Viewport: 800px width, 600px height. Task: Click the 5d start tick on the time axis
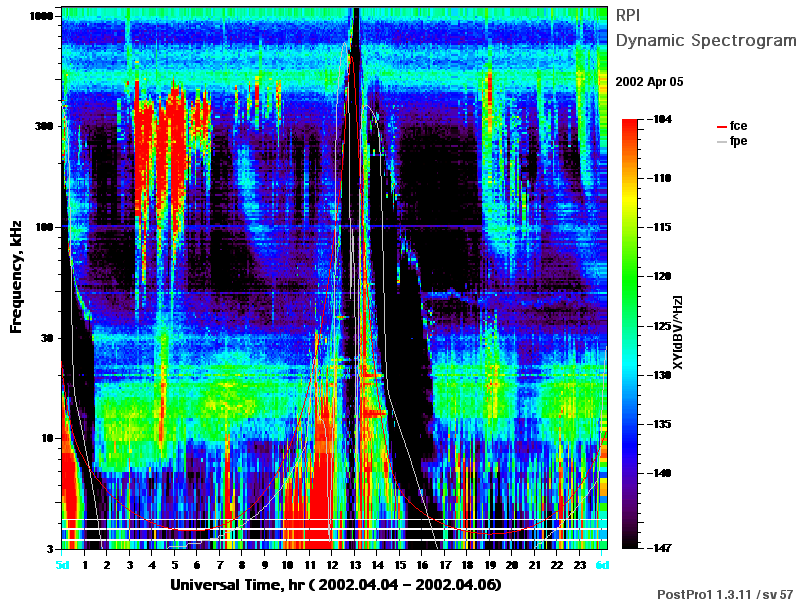point(62,565)
